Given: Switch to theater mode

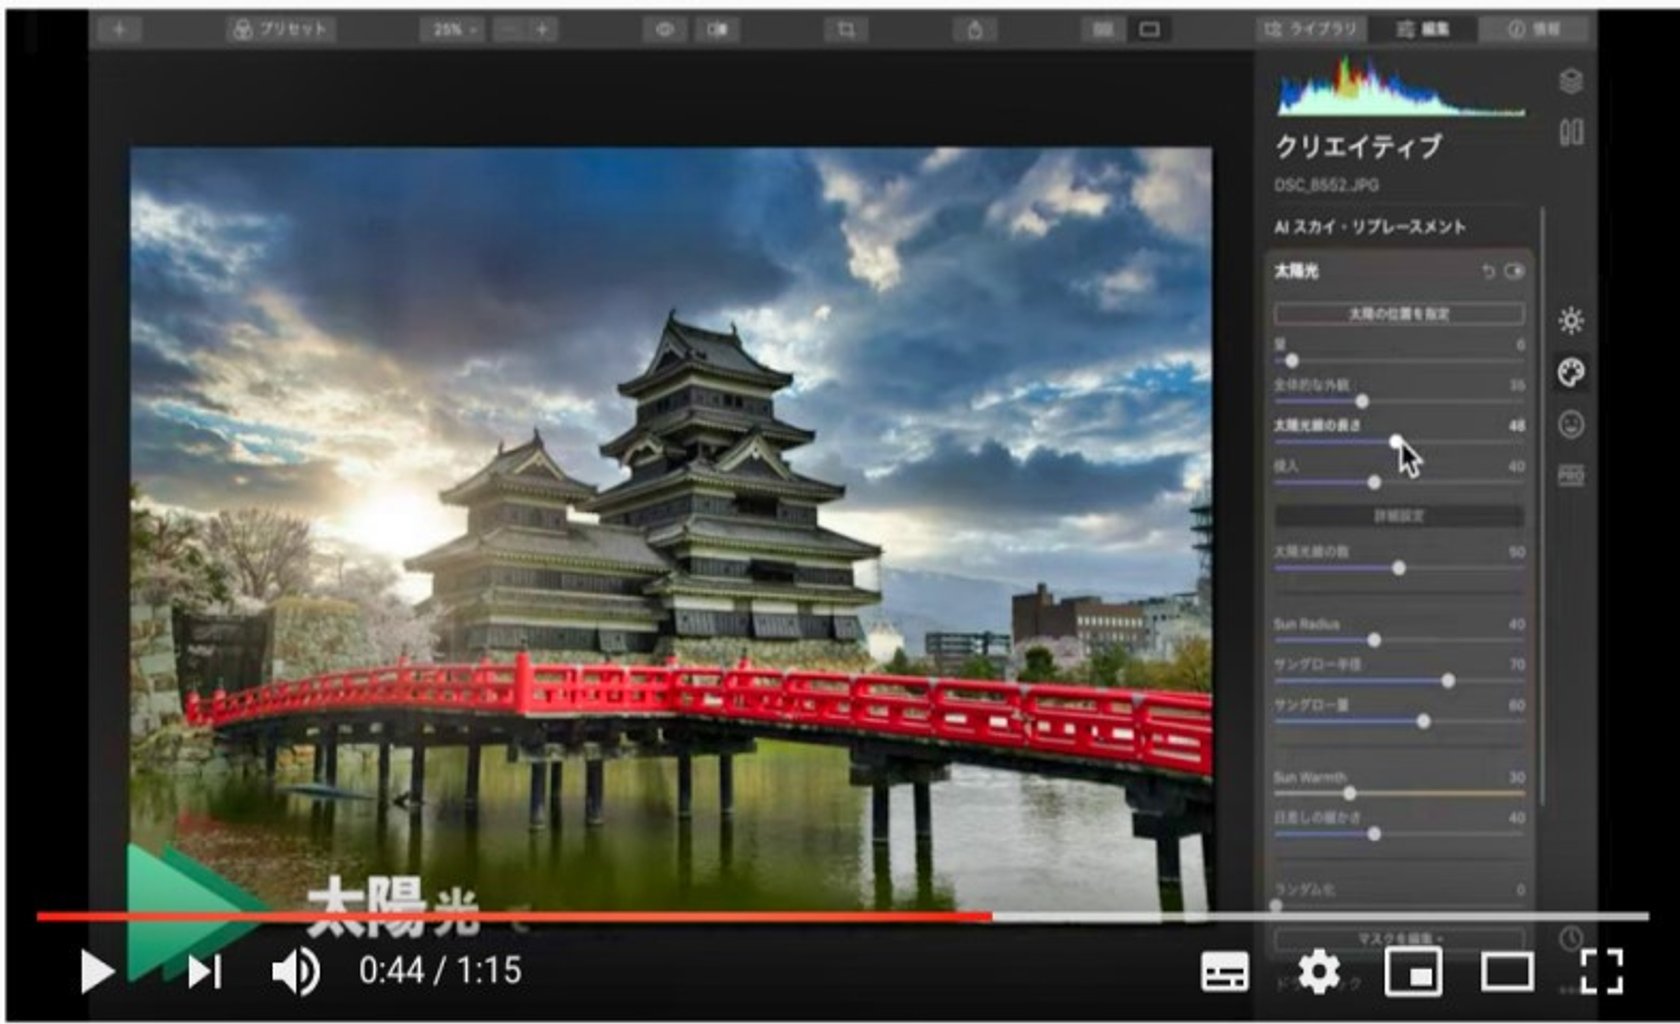Looking at the screenshot, I should (x=1507, y=972).
